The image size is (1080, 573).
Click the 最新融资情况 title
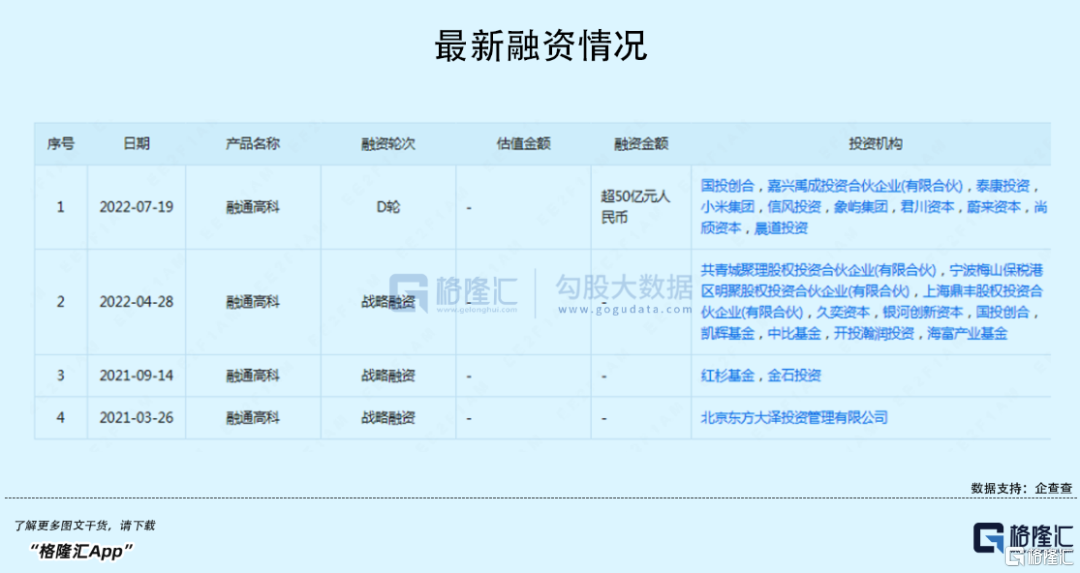pos(541,46)
